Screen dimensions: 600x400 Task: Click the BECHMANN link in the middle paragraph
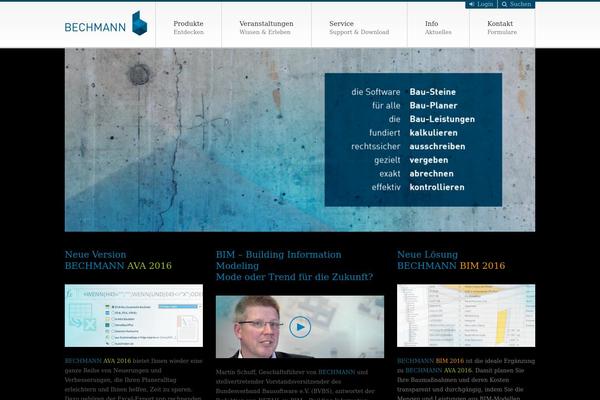pos(337,372)
